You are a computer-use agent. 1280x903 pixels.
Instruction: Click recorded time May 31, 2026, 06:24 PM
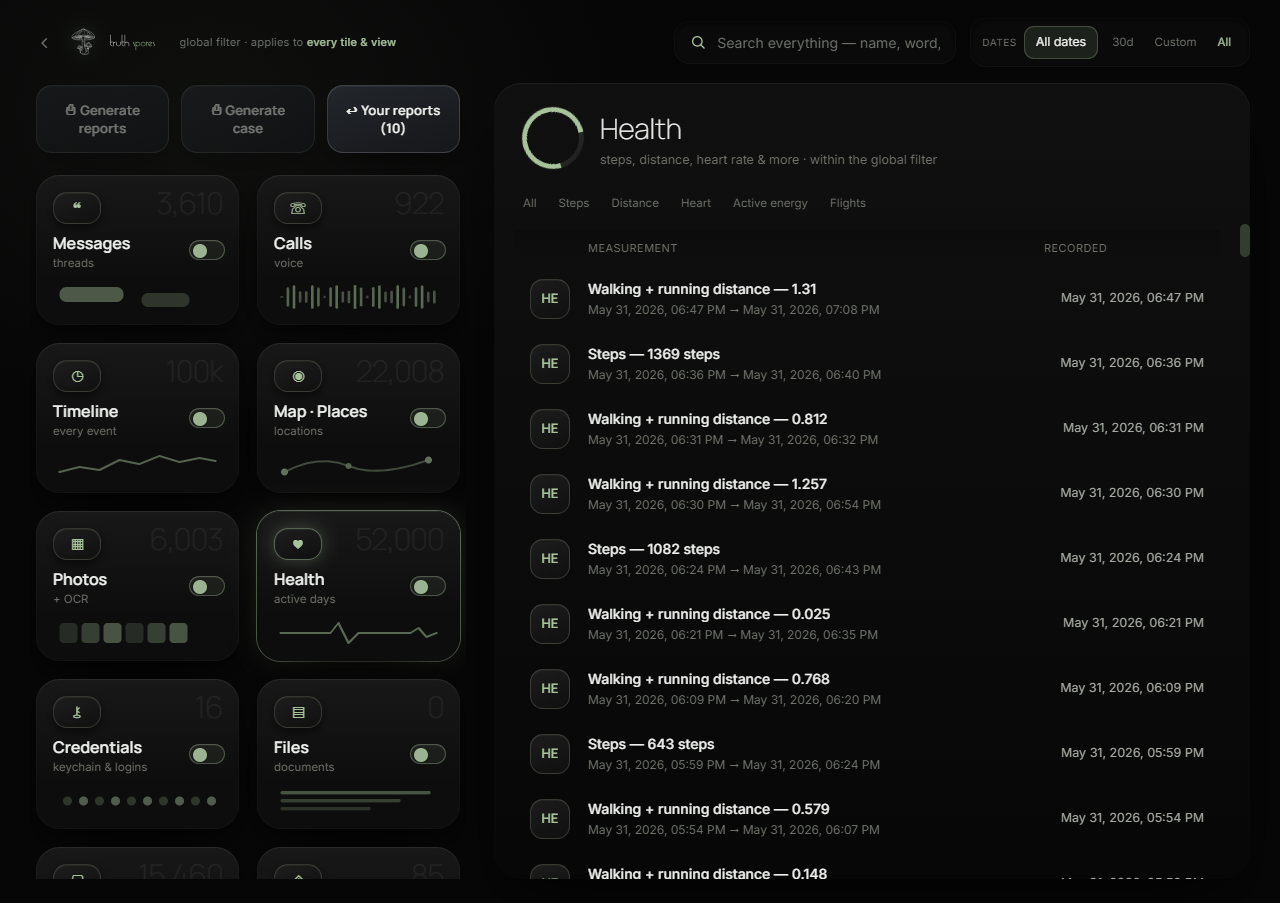click(1132, 558)
